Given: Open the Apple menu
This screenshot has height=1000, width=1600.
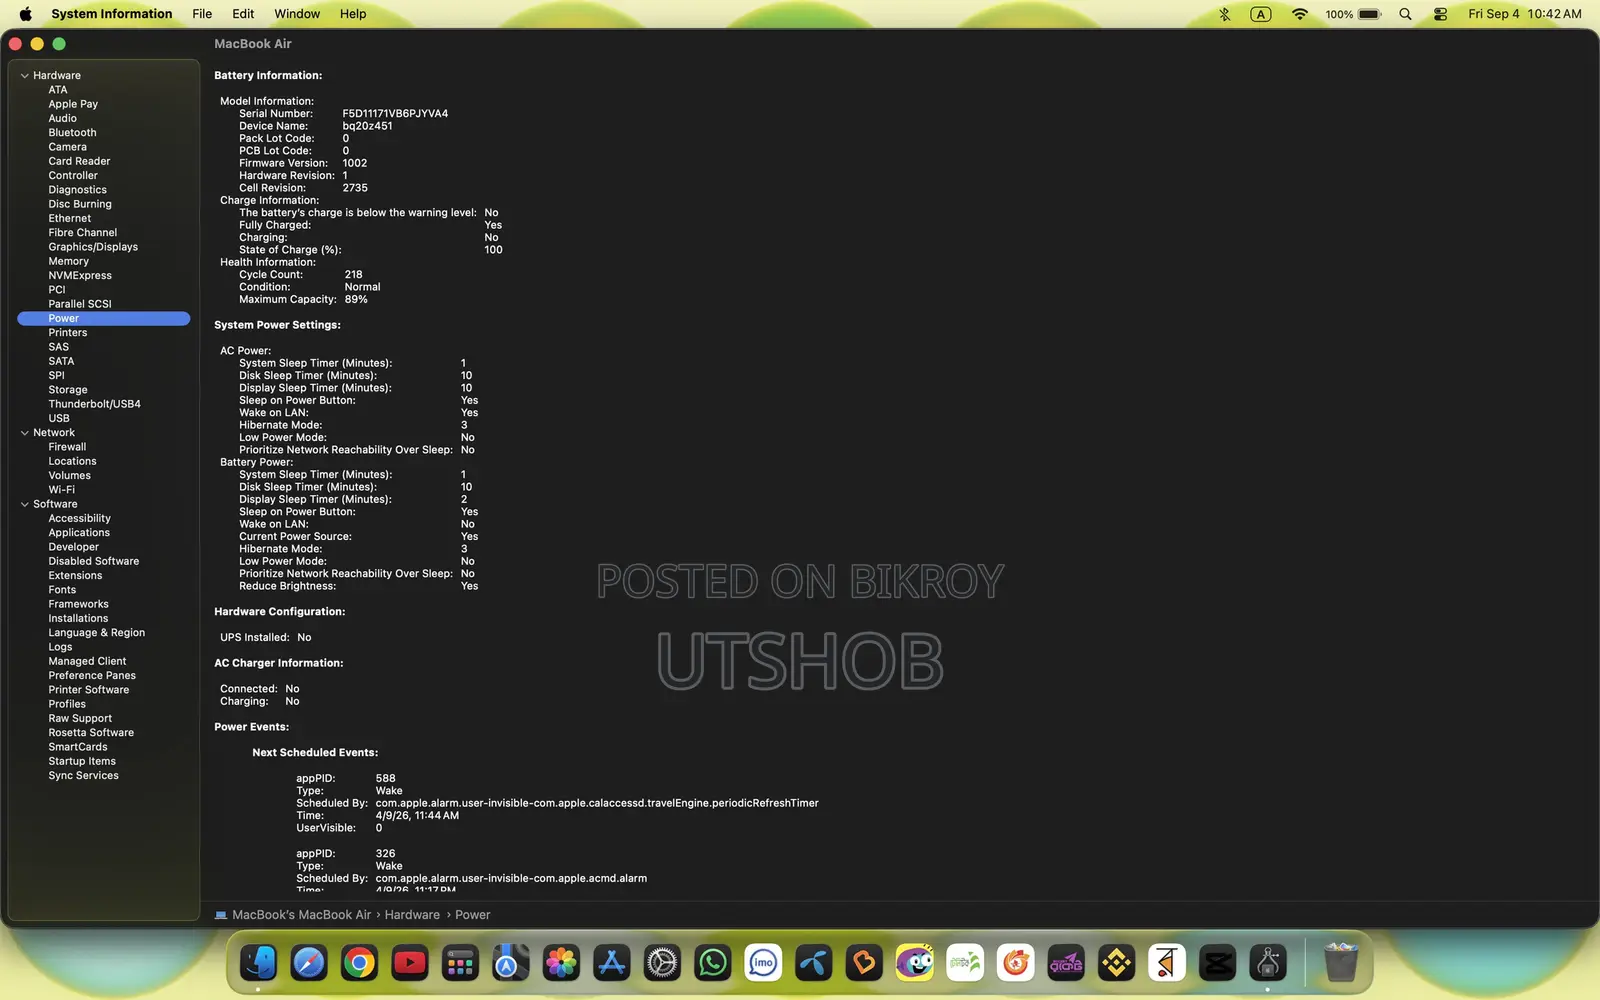Looking at the screenshot, I should coord(25,14).
